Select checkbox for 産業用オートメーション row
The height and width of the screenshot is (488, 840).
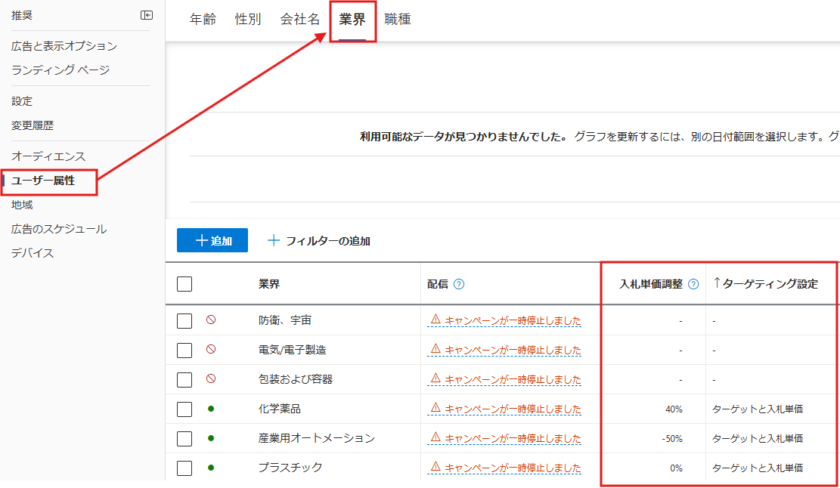point(184,438)
